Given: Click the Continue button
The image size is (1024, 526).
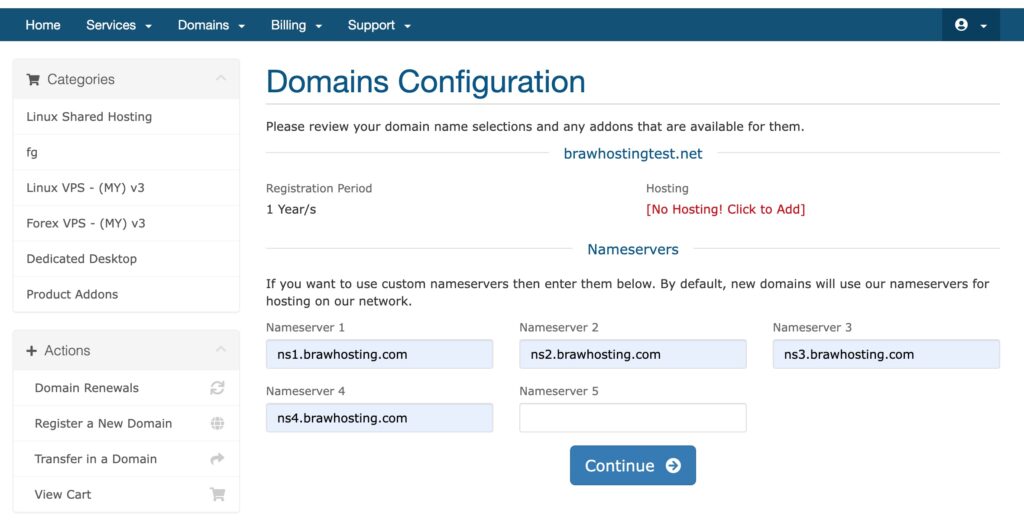Looking at the screenshot, I should tap(633, 465).
